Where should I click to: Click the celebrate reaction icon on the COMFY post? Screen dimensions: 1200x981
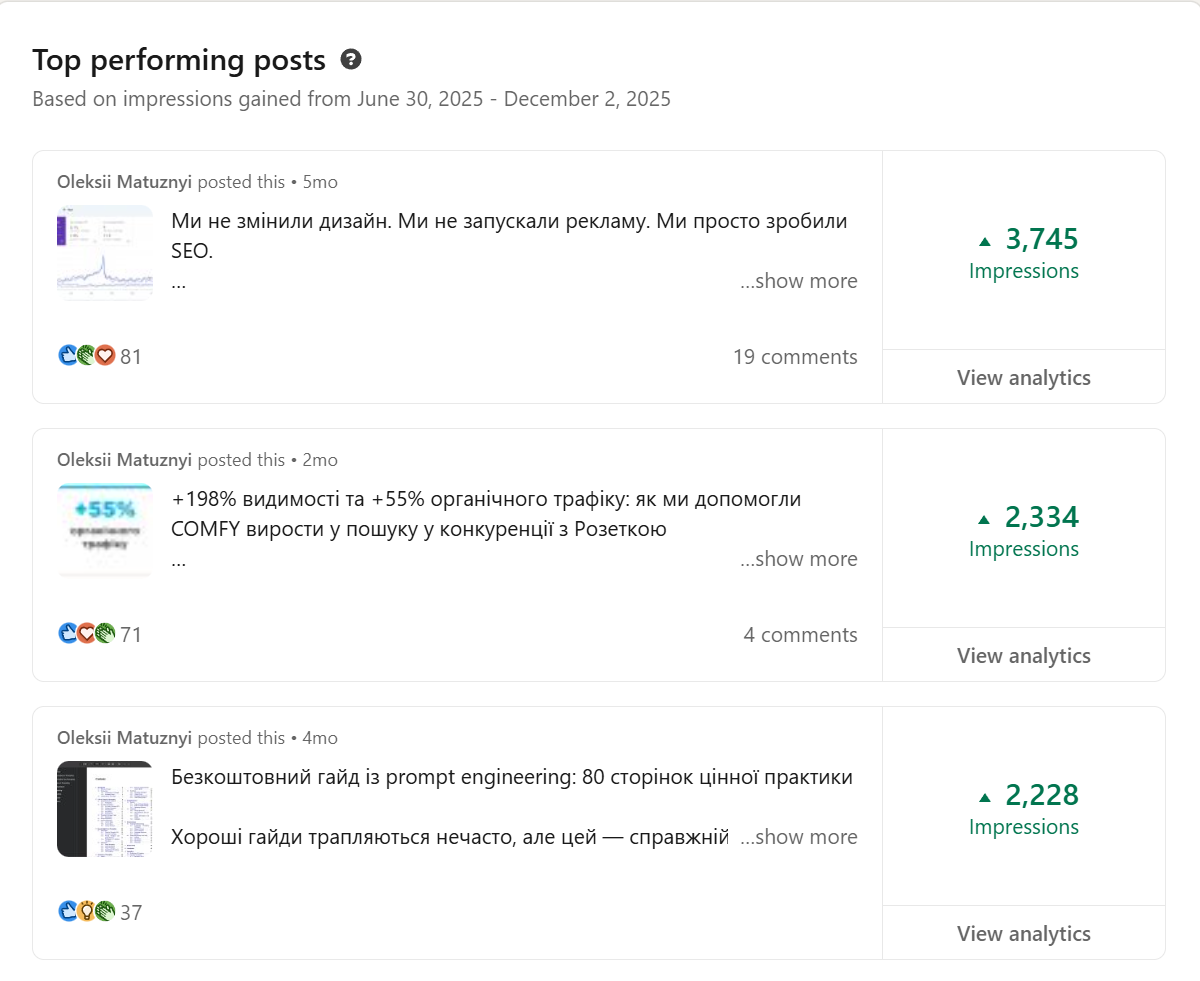tap(104, 633)
